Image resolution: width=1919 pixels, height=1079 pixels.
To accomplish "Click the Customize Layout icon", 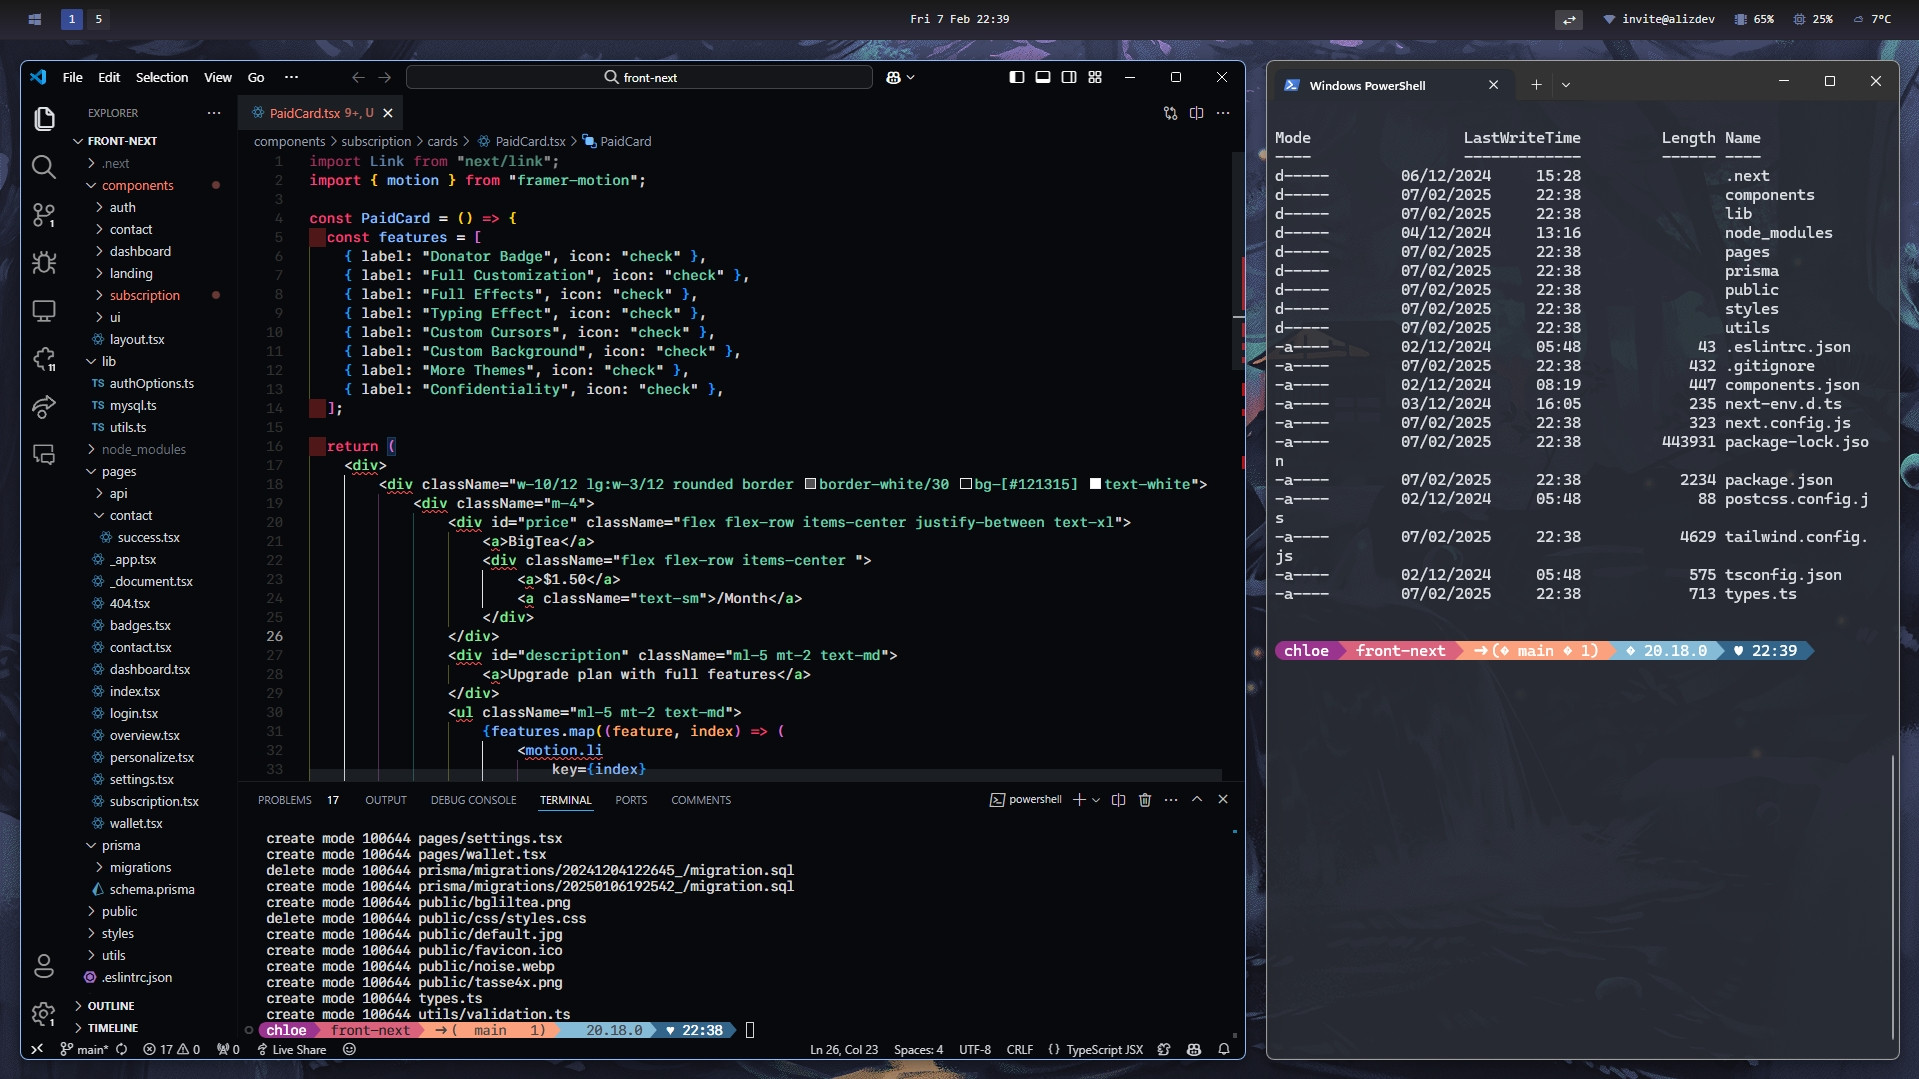I will click(x=1095, y=77).
